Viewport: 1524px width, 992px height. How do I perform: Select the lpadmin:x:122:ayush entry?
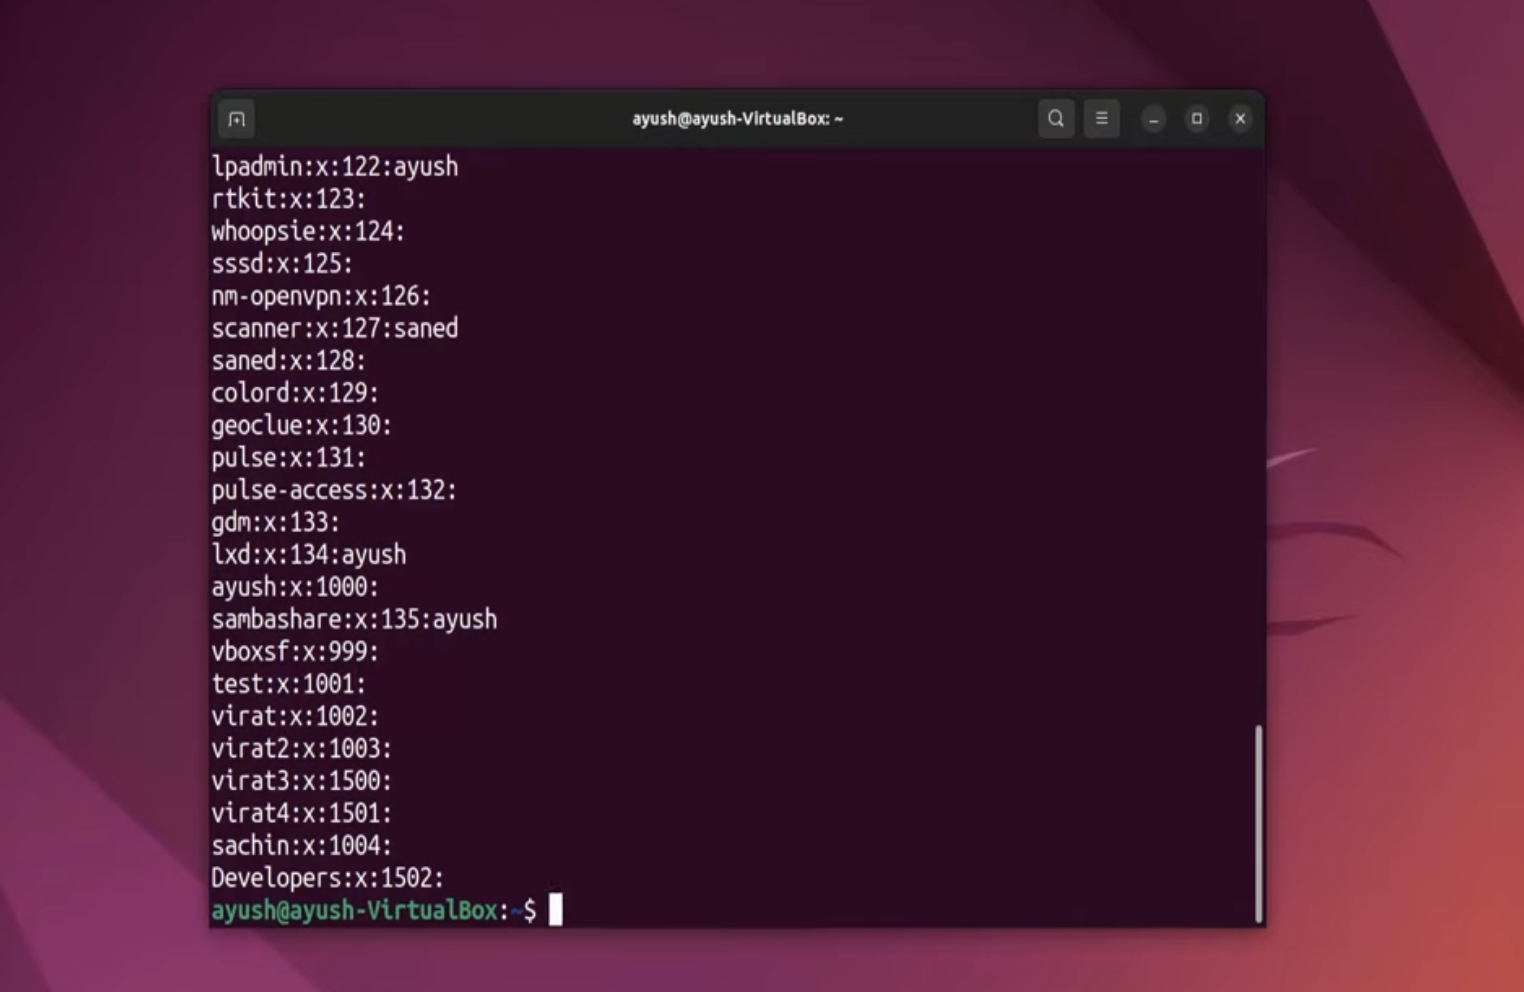pyautogui.click(x=334, y=166)
